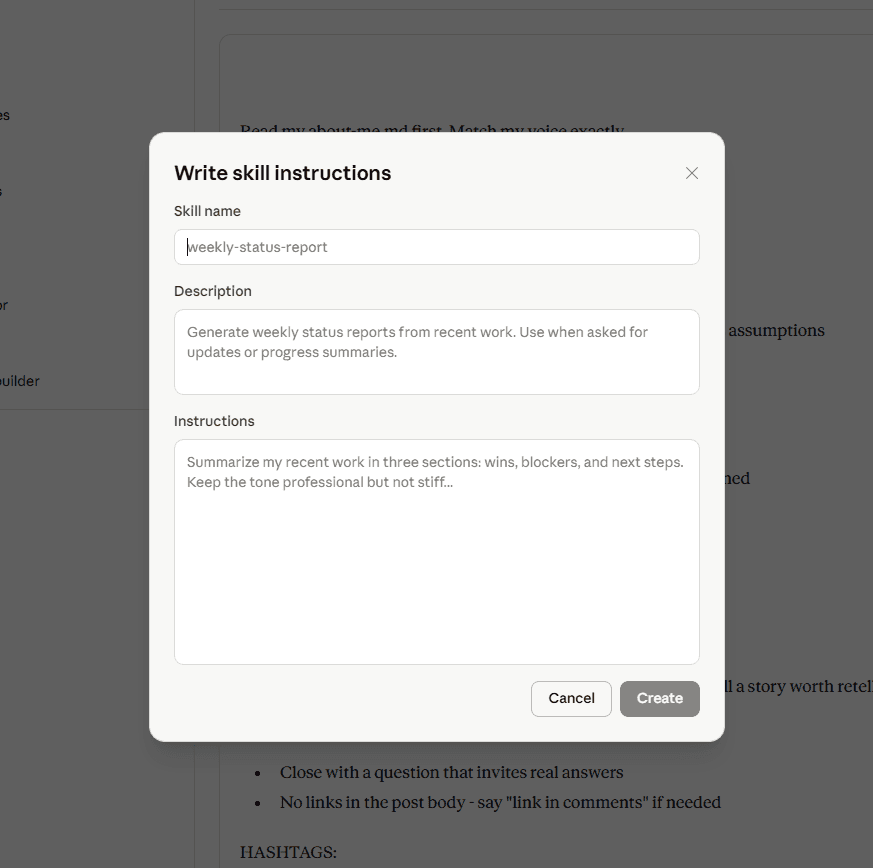Viewport: 873px width, 868px height.
Task: Click the 'Write skill instructions' heading
Action: [283, 173]
